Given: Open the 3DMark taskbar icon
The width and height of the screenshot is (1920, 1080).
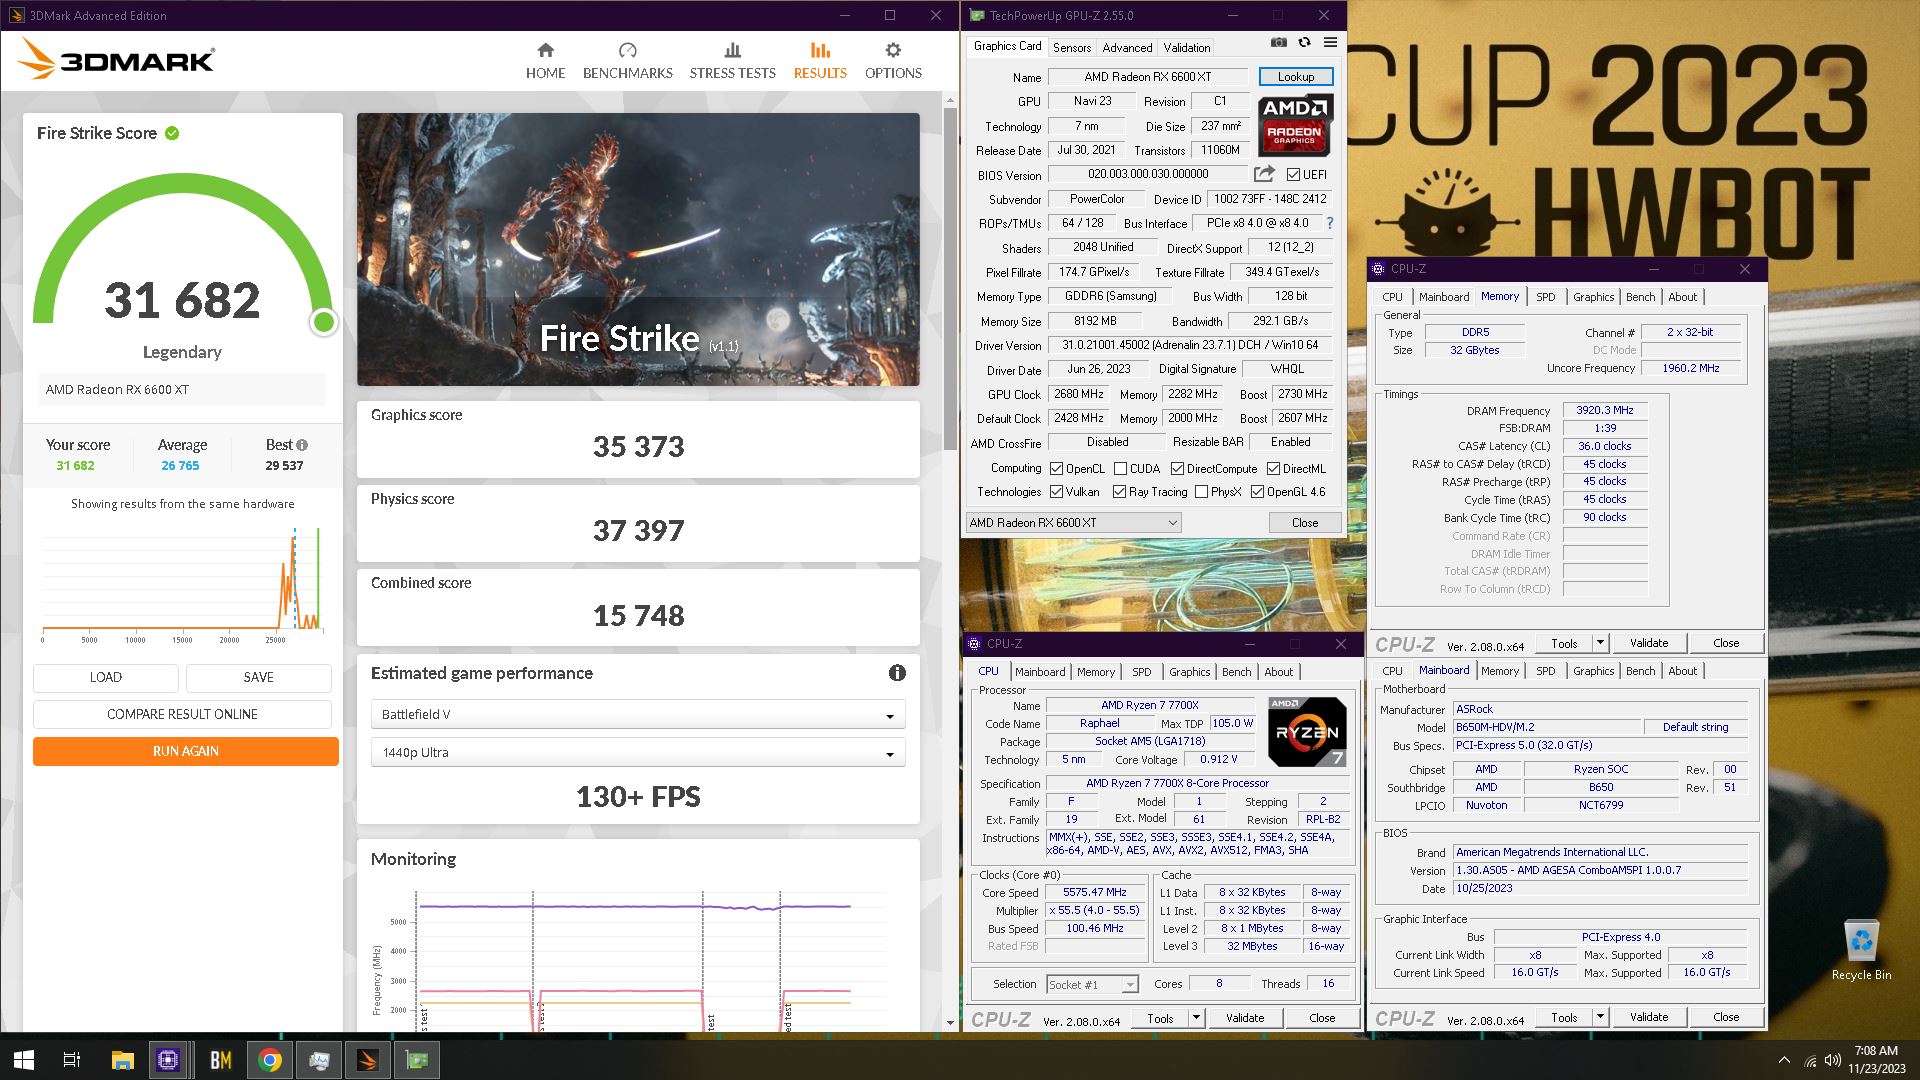Looking at the screenshot, I should click(367, 1060).
